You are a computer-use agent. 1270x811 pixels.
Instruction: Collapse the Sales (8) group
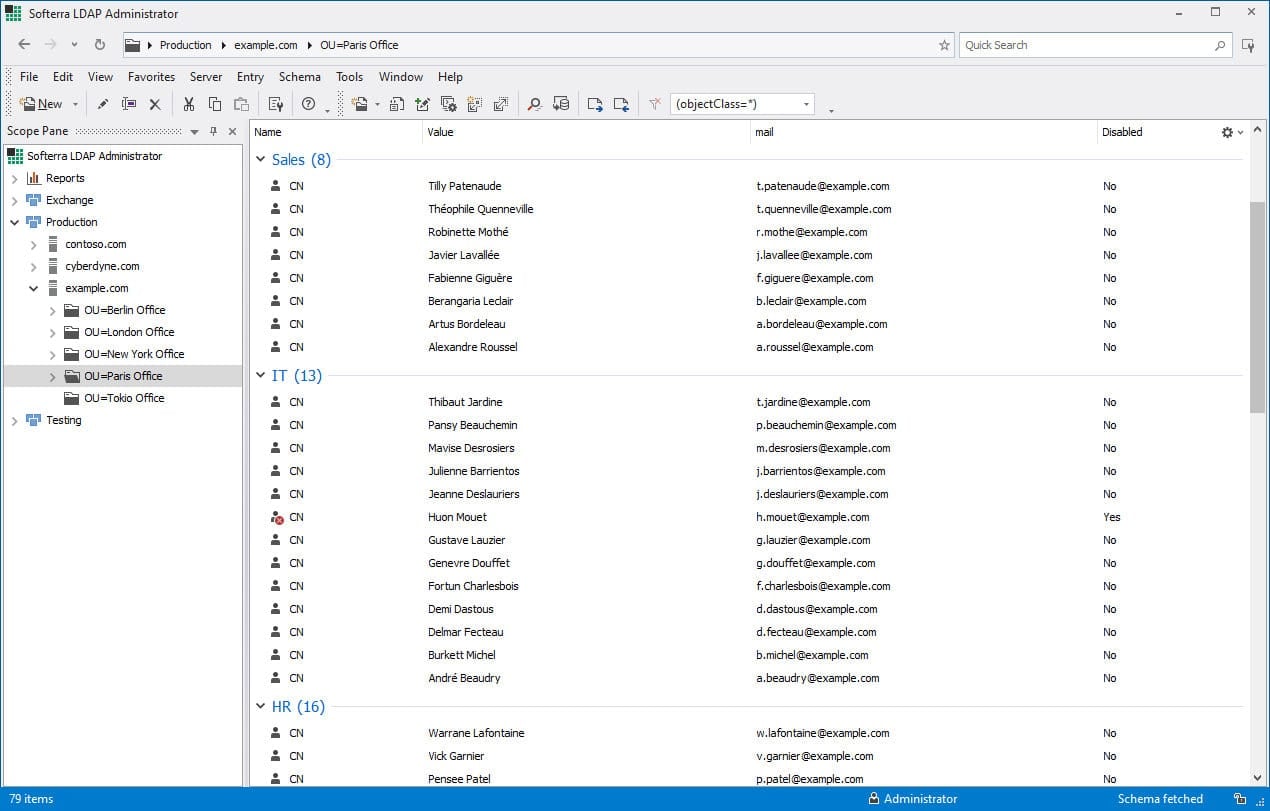pos(261,160)
